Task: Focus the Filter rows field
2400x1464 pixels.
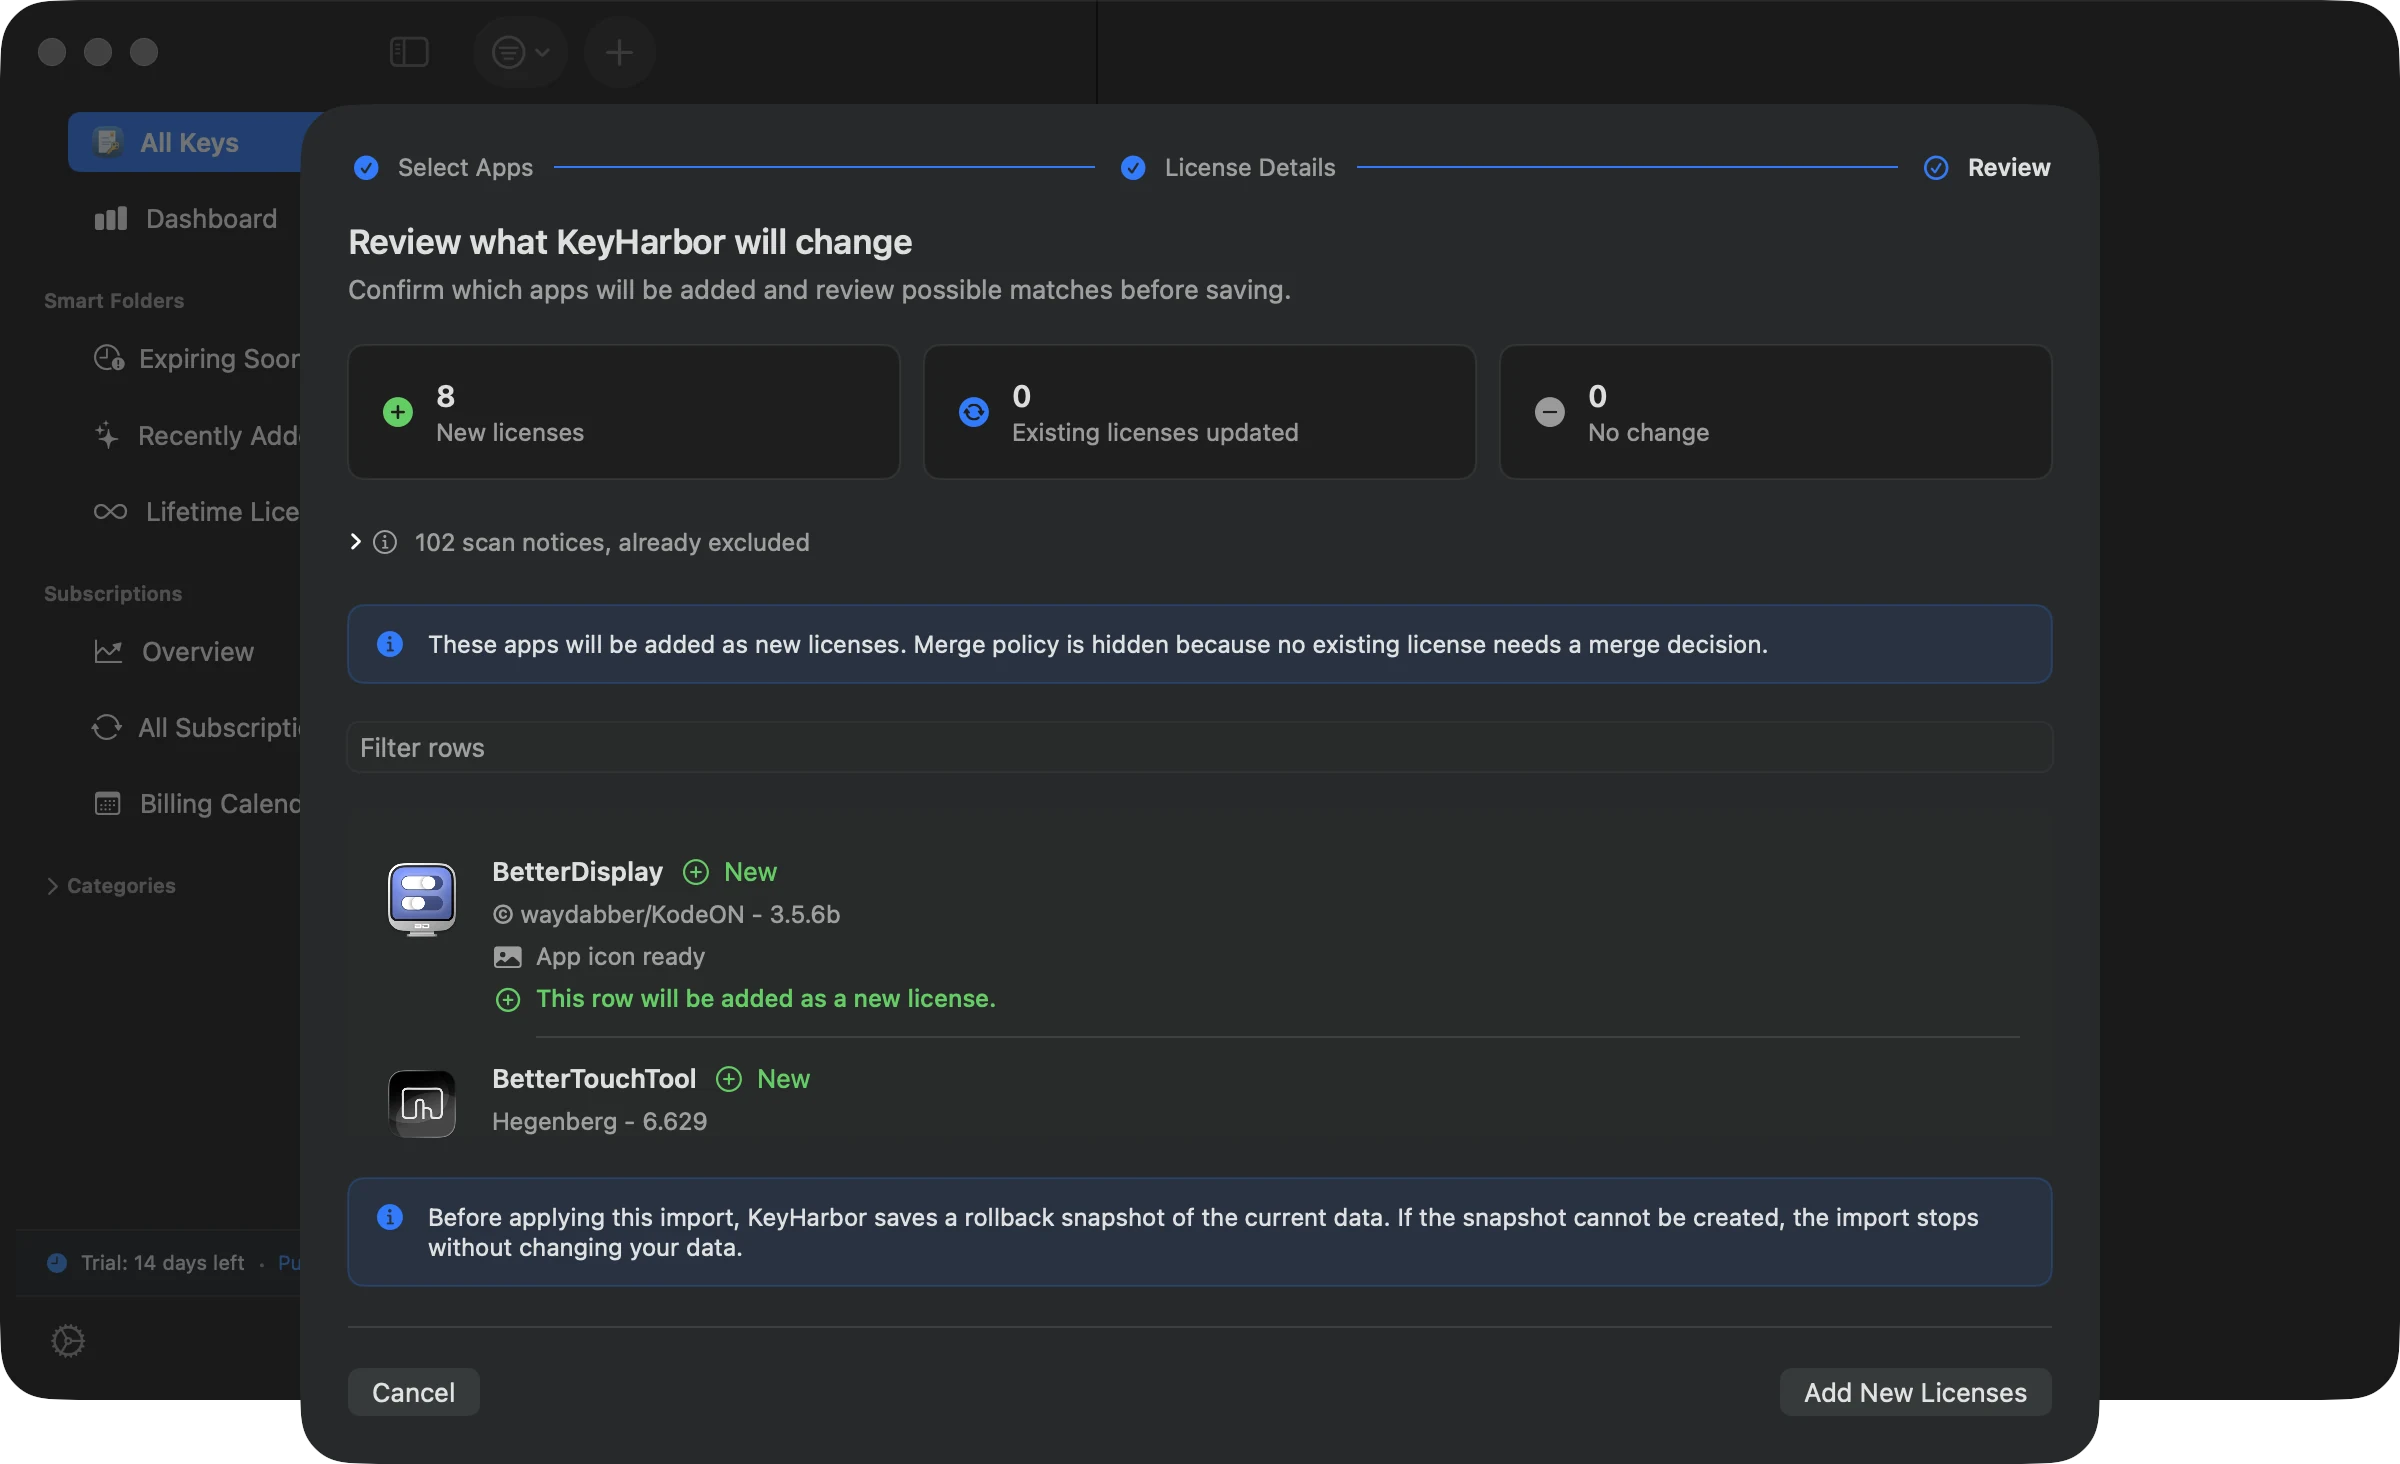Action: tap(1200, 748)
